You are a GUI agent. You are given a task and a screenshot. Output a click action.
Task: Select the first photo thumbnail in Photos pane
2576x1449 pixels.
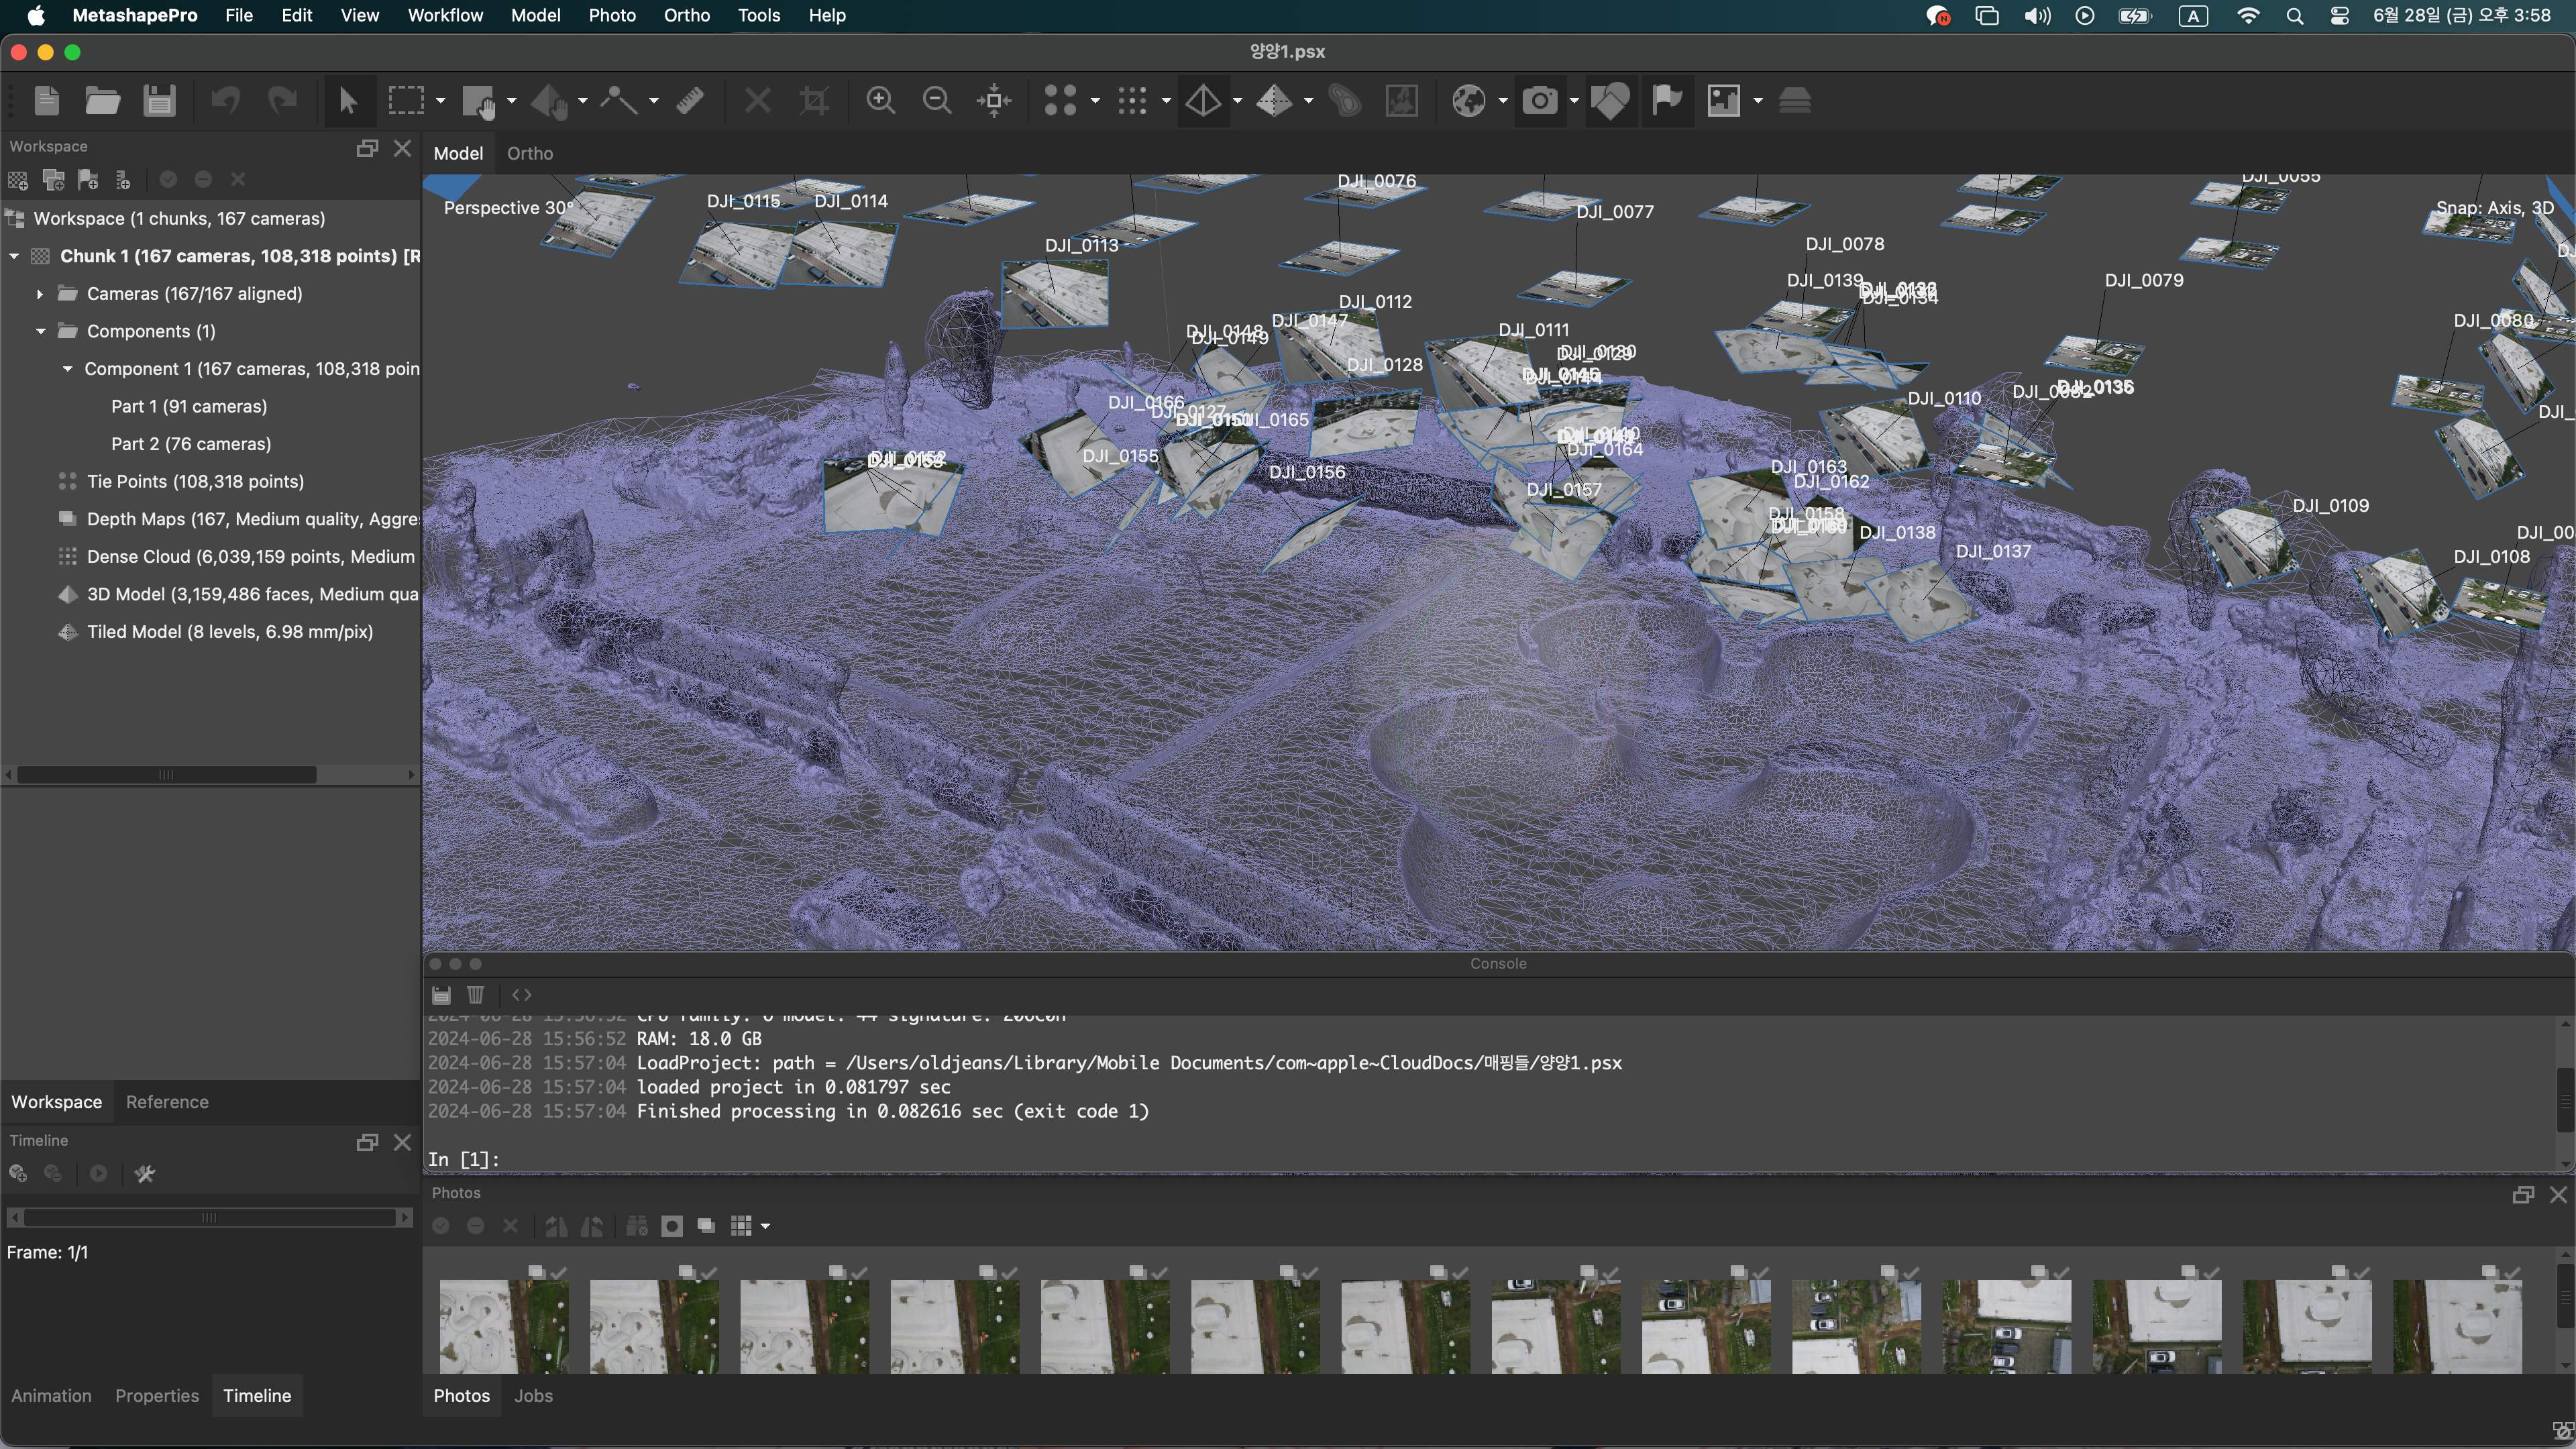click(504, 1327)
